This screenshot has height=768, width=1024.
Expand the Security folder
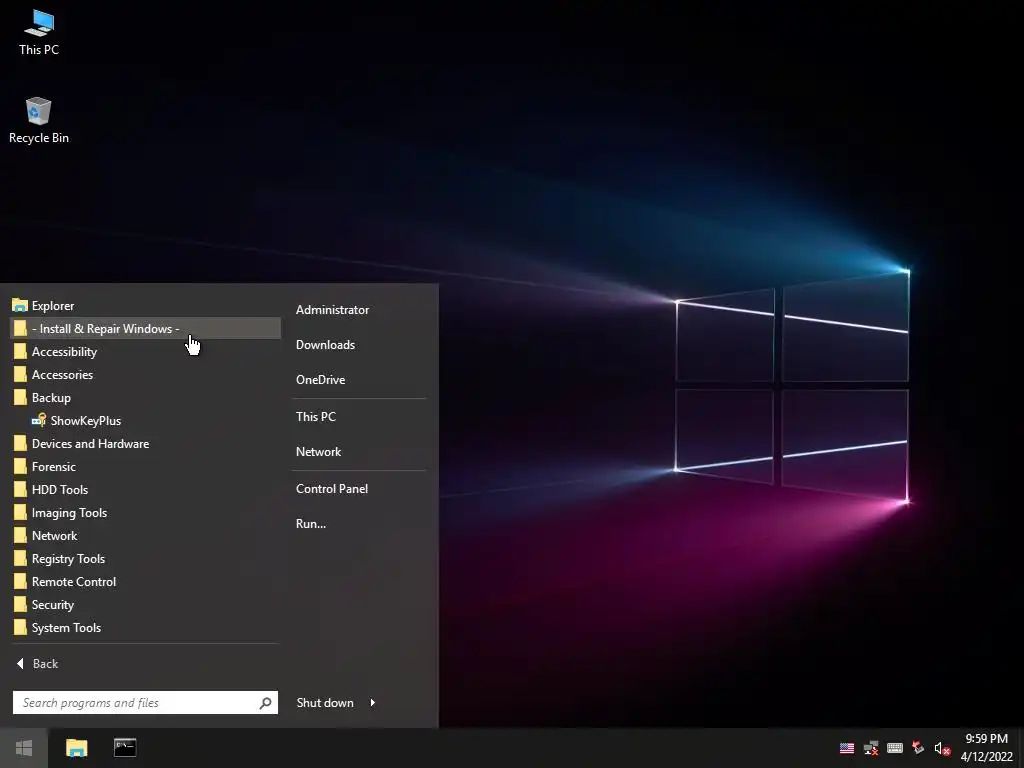145,605
